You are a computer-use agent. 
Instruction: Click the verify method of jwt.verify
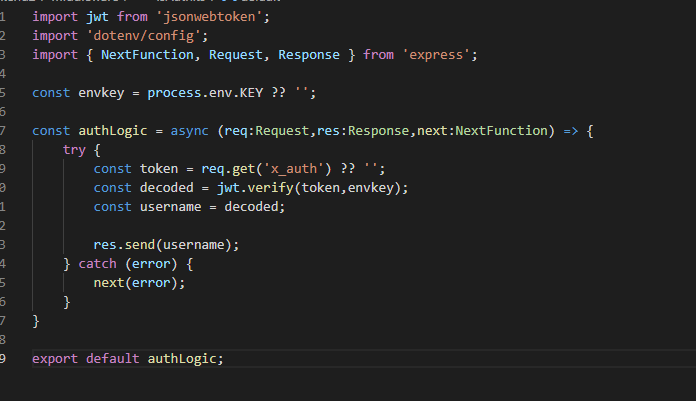pos(270,188)
